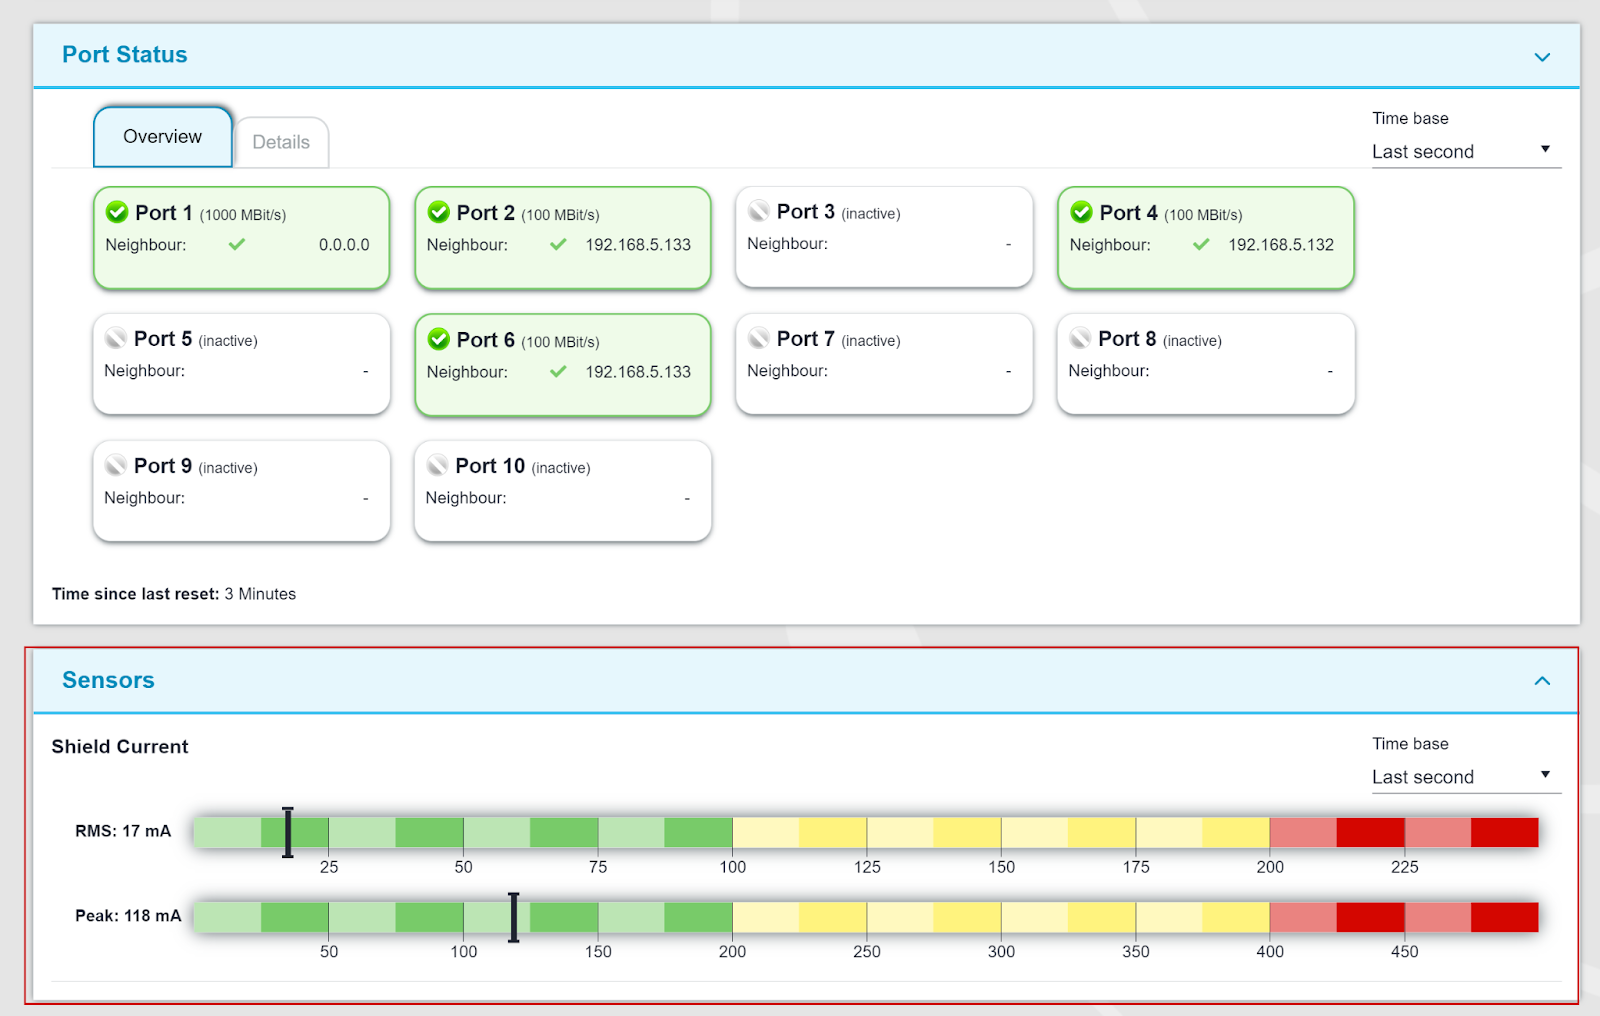Click neighbour IP 192.168.5.133 in Port 6

[x=638, y=372]
